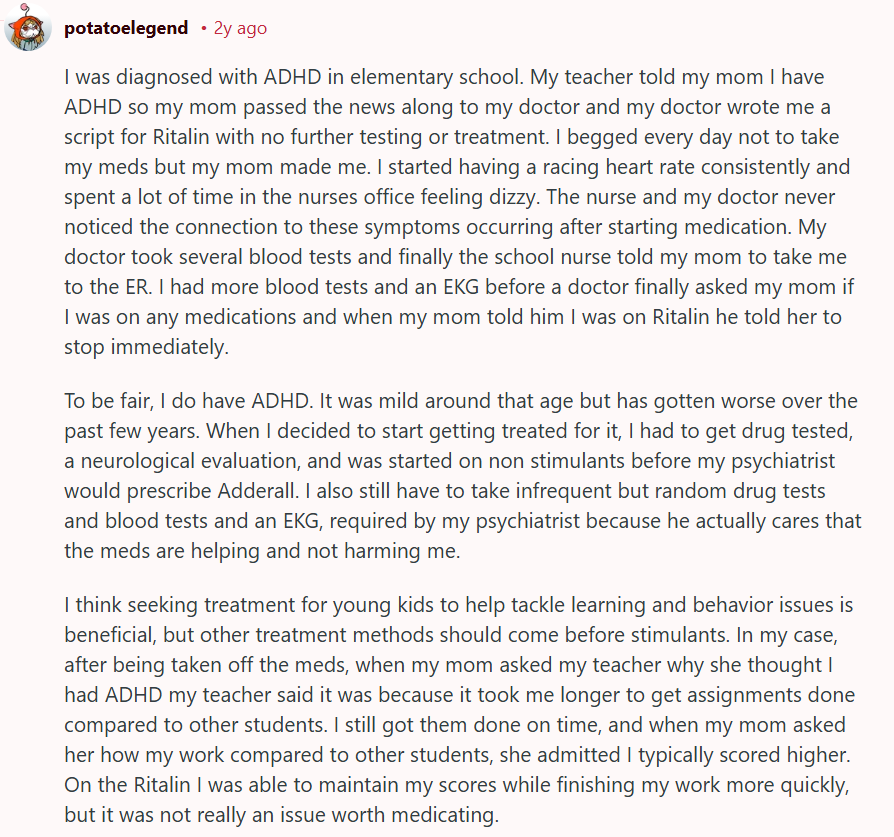Open potatoelegend's avatar image
This screenshot has height=837, width=894.
[28, 27]
